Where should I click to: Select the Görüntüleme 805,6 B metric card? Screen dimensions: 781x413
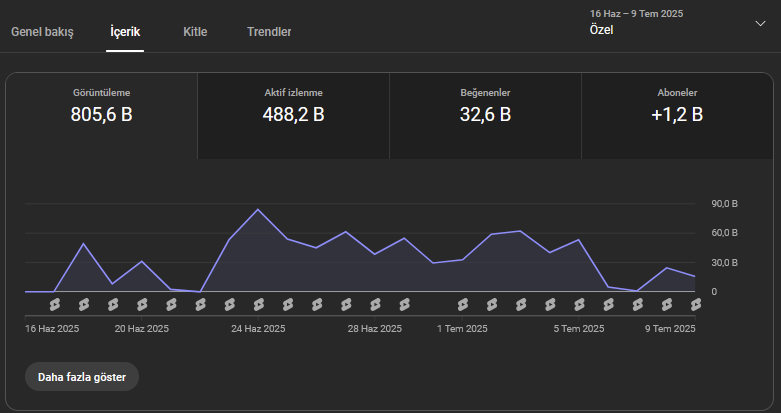click(102, 116)
